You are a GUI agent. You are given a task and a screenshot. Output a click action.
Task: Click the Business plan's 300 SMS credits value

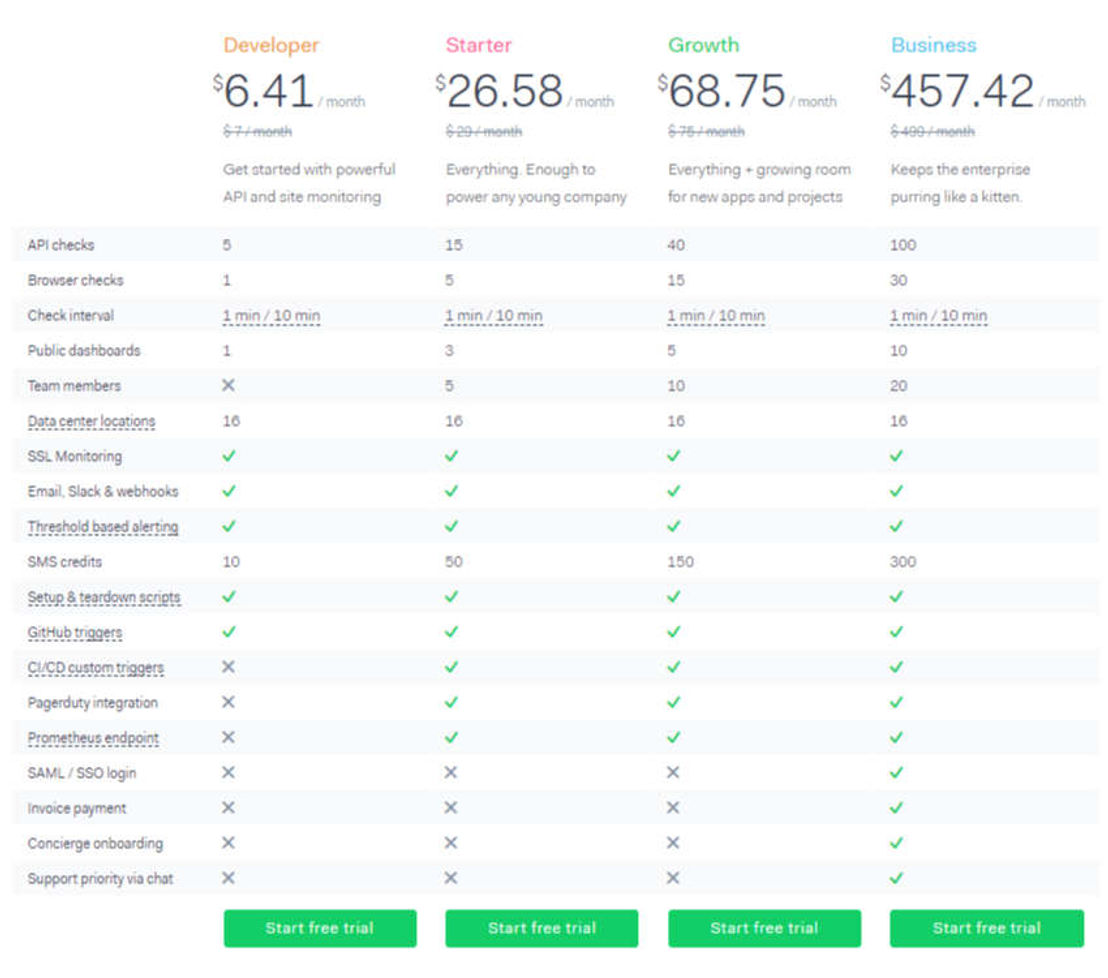click(903, 562)
